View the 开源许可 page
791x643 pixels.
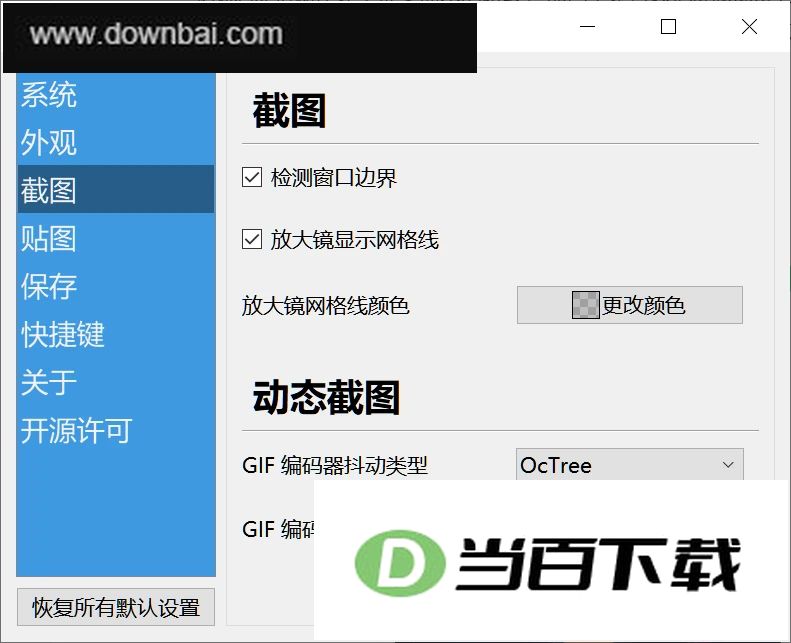click(116, 430)
